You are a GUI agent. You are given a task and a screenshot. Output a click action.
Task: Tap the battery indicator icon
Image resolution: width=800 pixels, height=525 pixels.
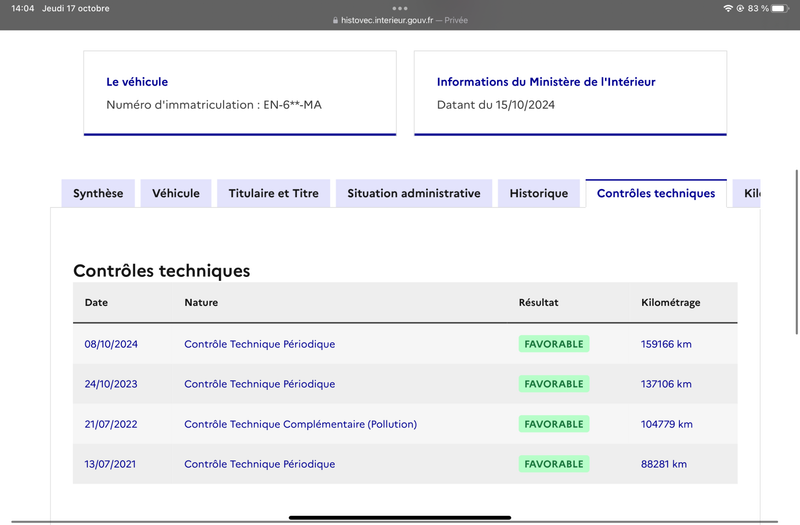(x=780, y=8)
